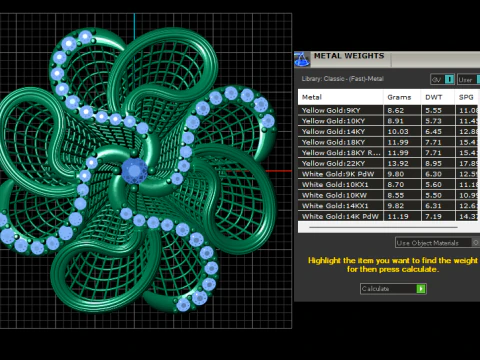480x360 pixels.
Task: Sort by the Metal column header
Action: [340, 97]
